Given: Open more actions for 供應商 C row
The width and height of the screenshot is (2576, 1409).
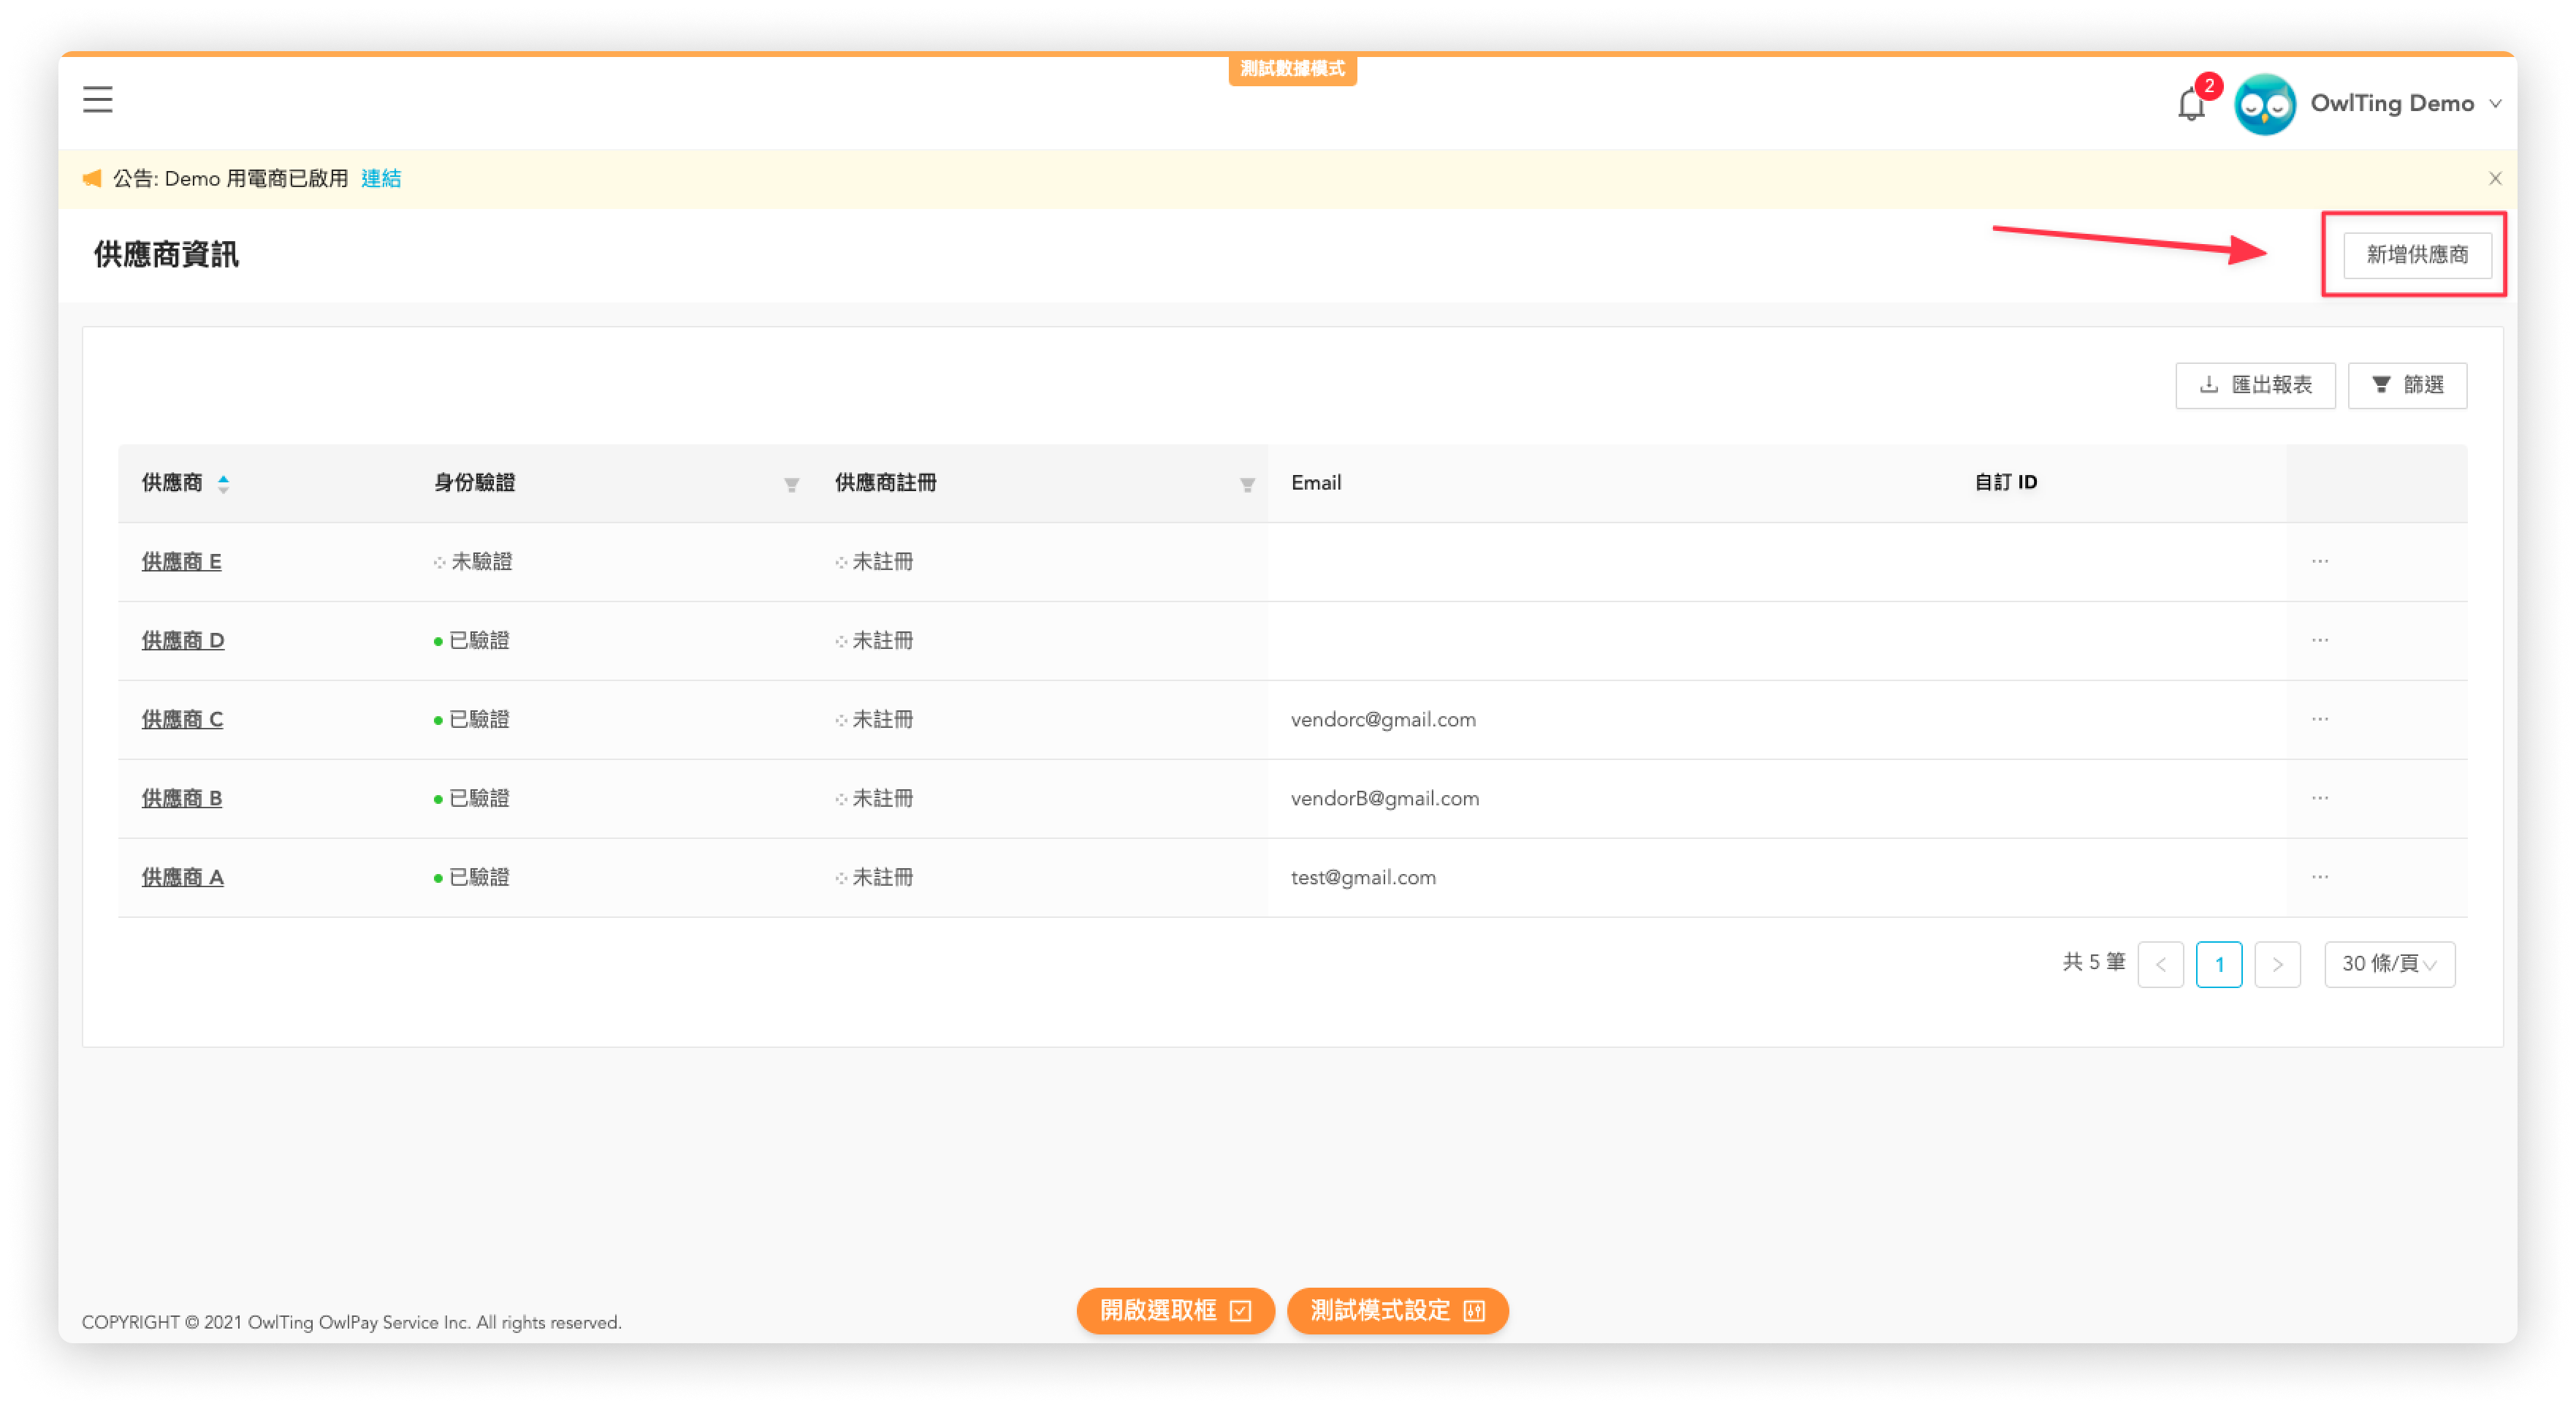Looking at the screenshot, I should 2319,720.
